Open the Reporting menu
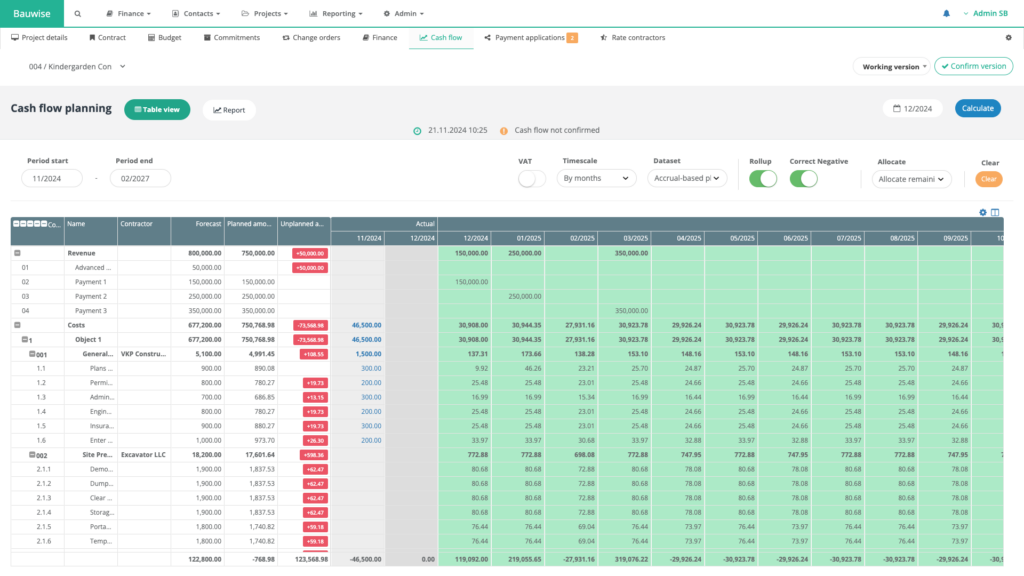 336,14
